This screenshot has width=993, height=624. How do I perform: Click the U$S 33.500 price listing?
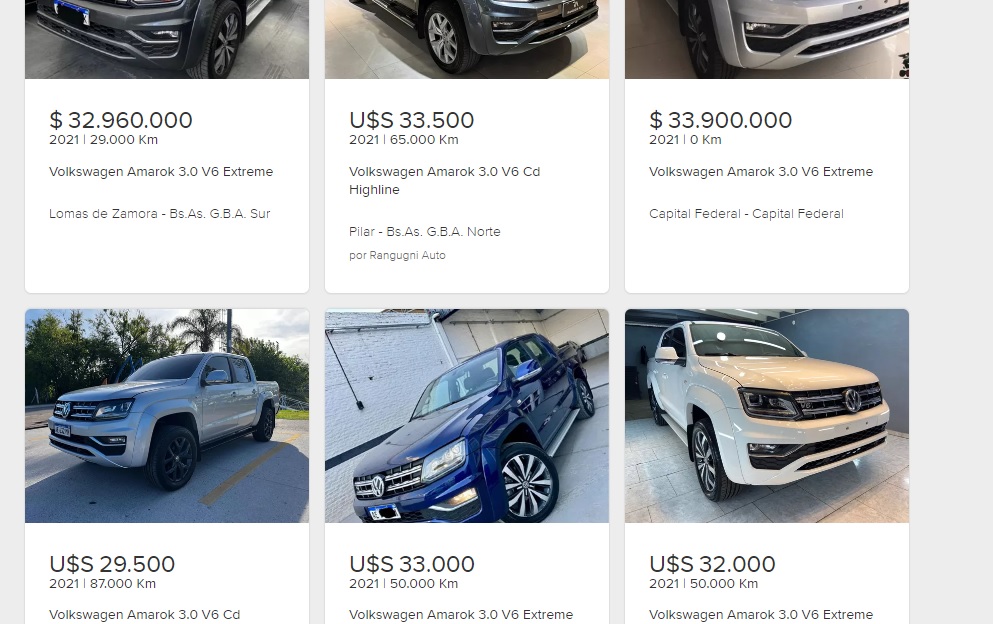coord(412,120)
